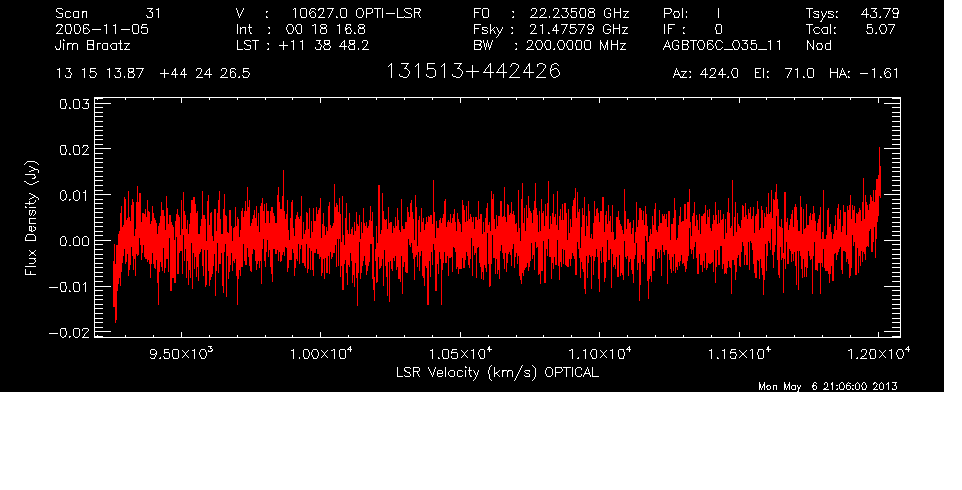The width and height of the screenshot is (962, 490).
Task: Click the 0.01 y-axis tick label
Action: click(x=74, y=195)
